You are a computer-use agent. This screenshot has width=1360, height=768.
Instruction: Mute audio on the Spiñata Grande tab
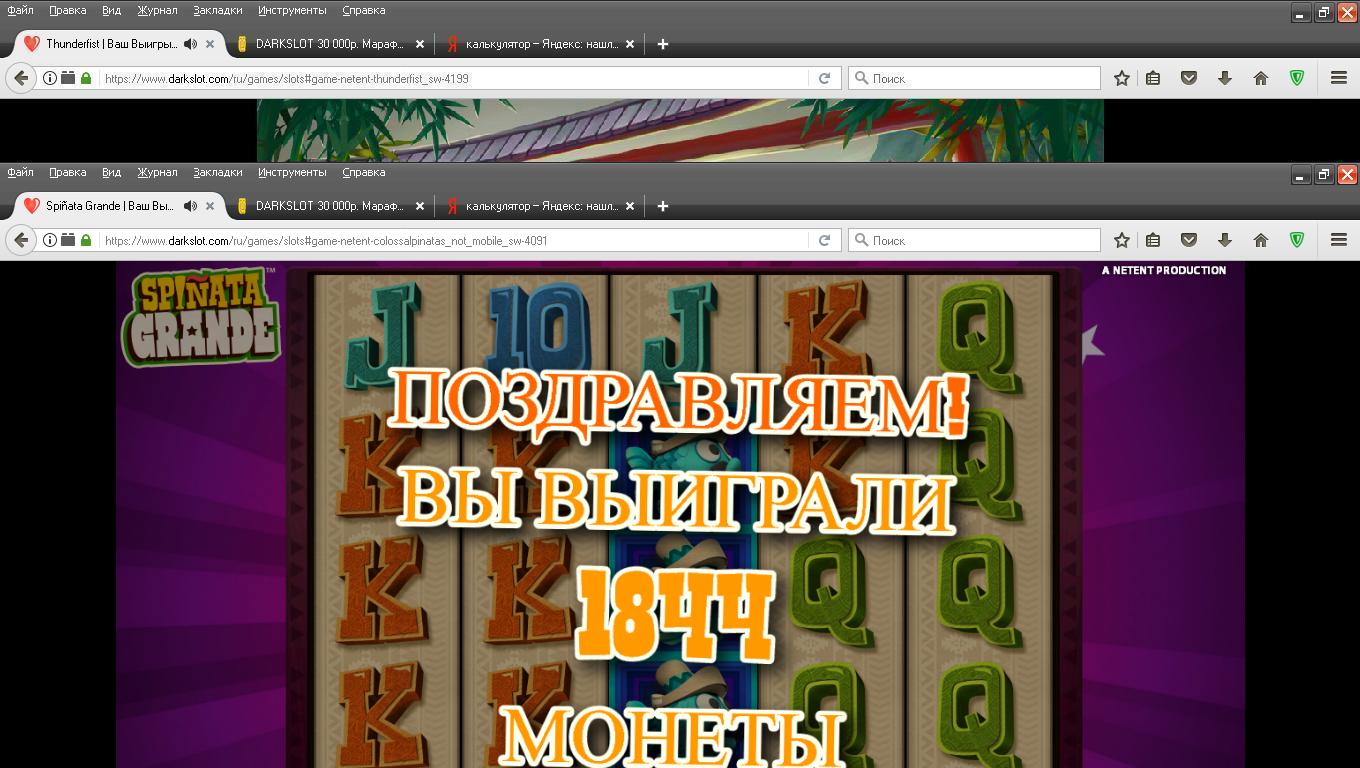pyautogui.click(x=190, y=206)
